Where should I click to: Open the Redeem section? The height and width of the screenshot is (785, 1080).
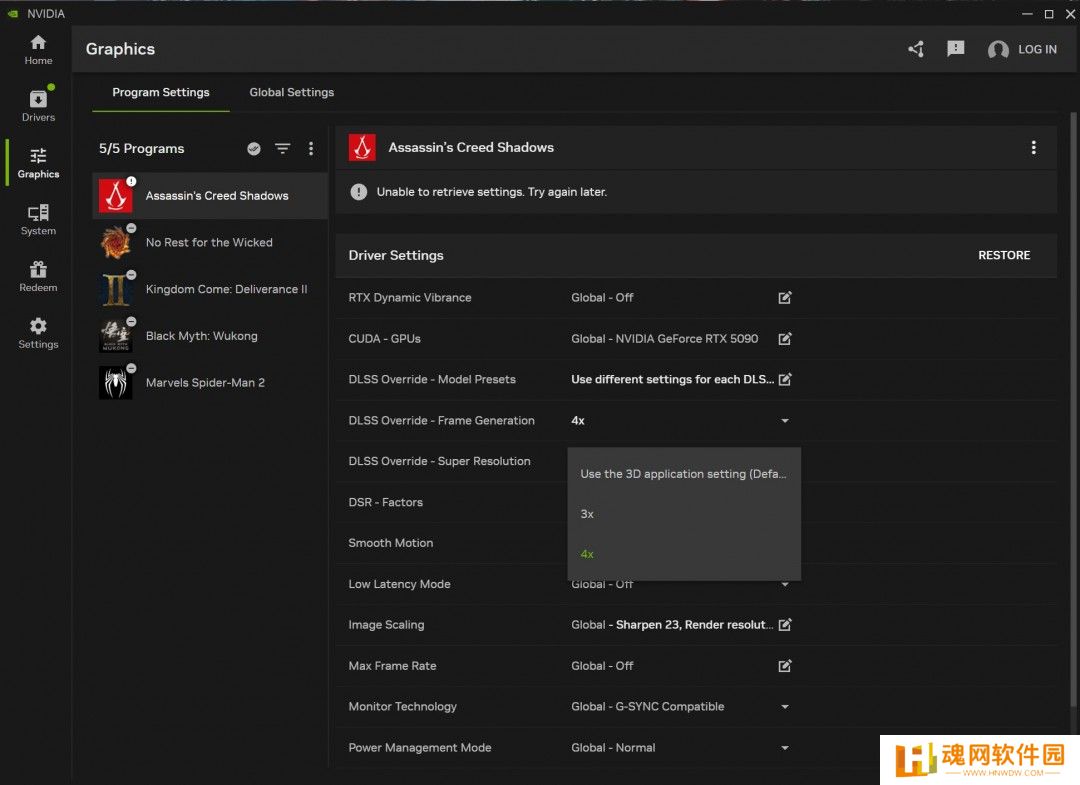point(38,276)
